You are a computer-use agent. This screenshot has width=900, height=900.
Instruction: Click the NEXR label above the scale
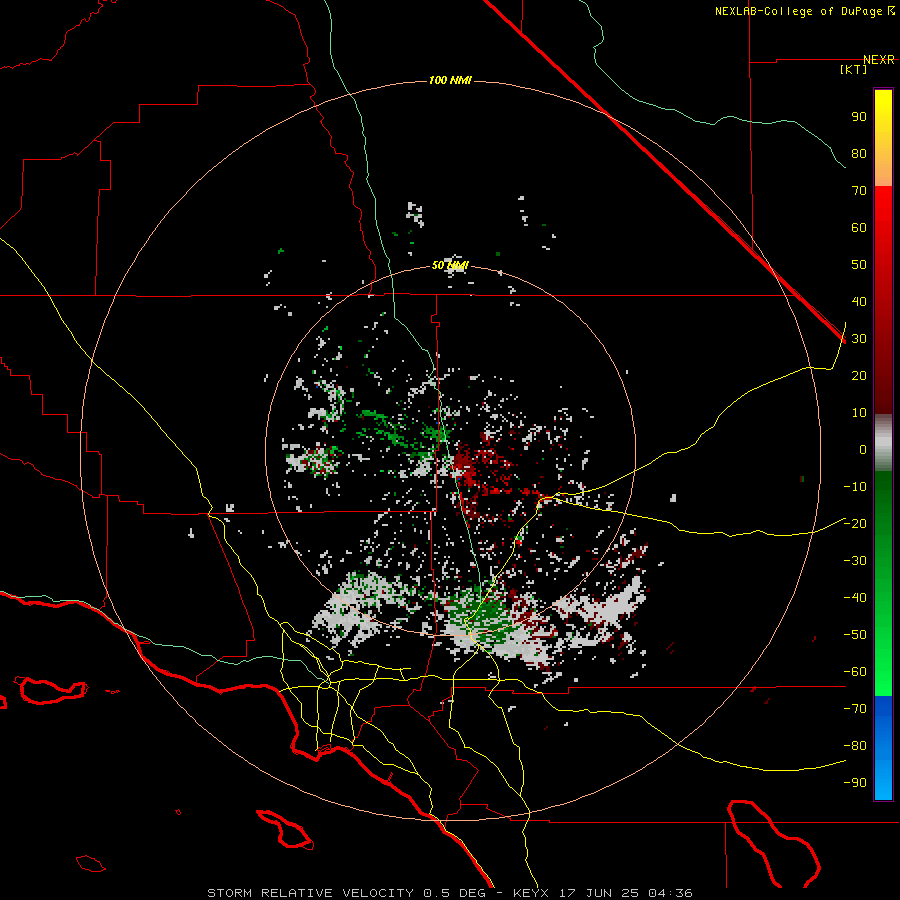878,60
